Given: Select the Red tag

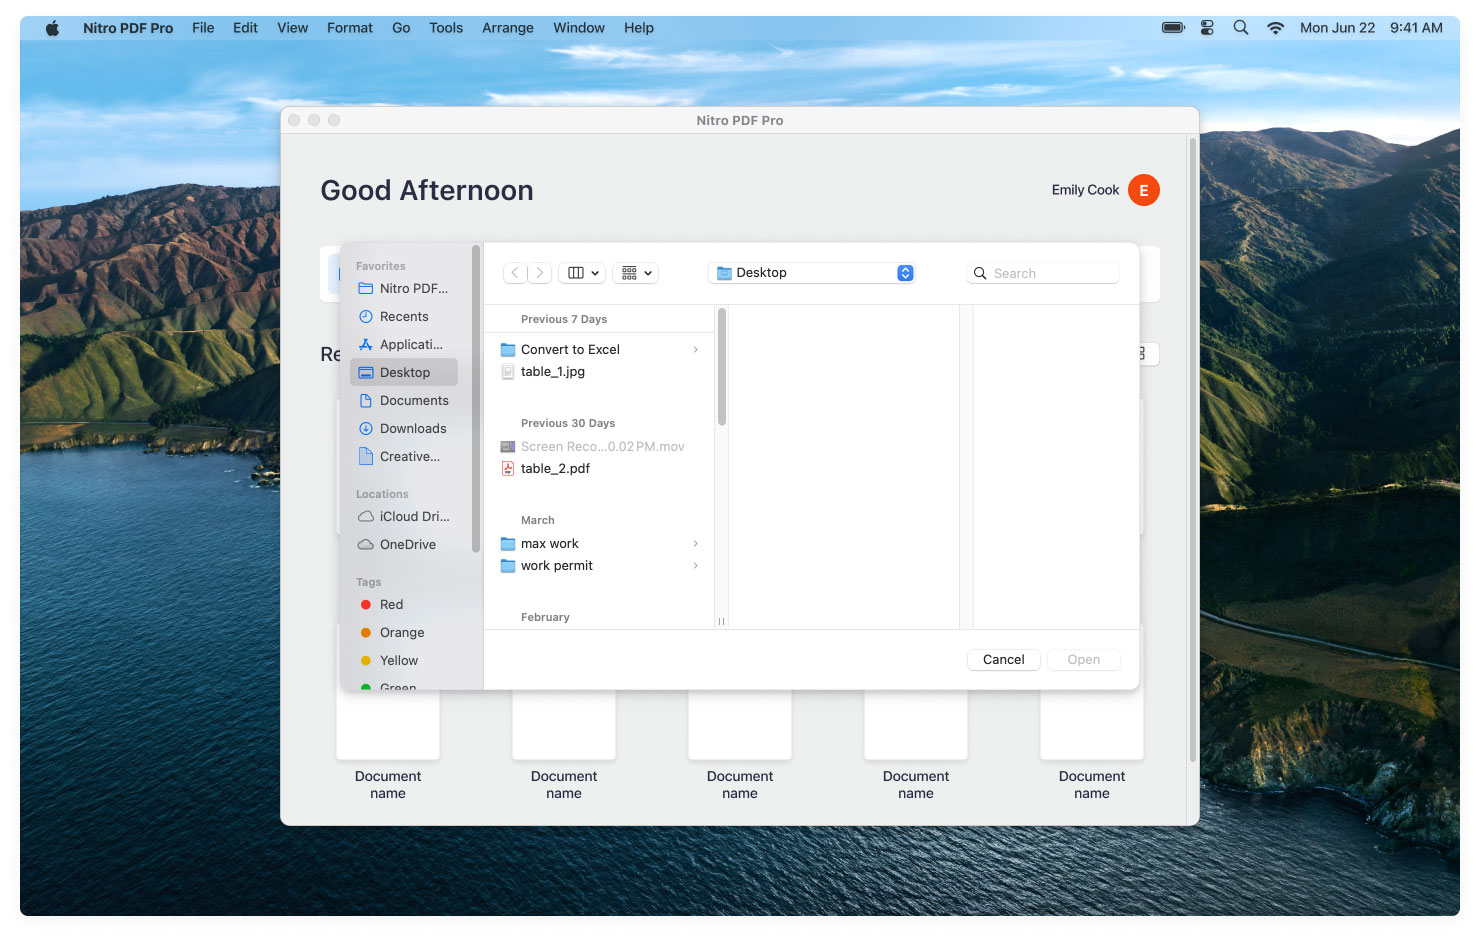Looking at the screenshot, I should [391, 605].
